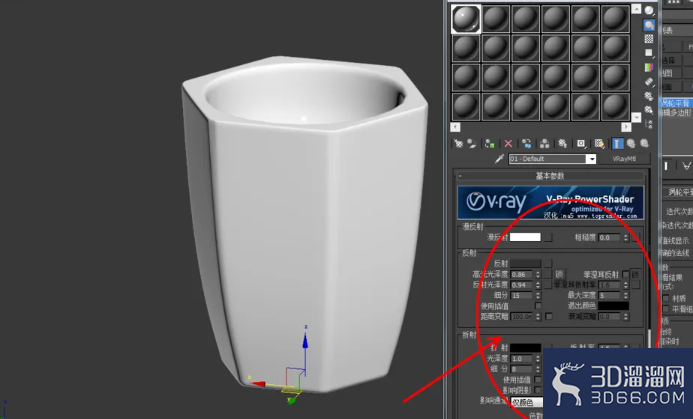Click the Select by Material icon
This screenshot has height=419, width=693.
649,110
